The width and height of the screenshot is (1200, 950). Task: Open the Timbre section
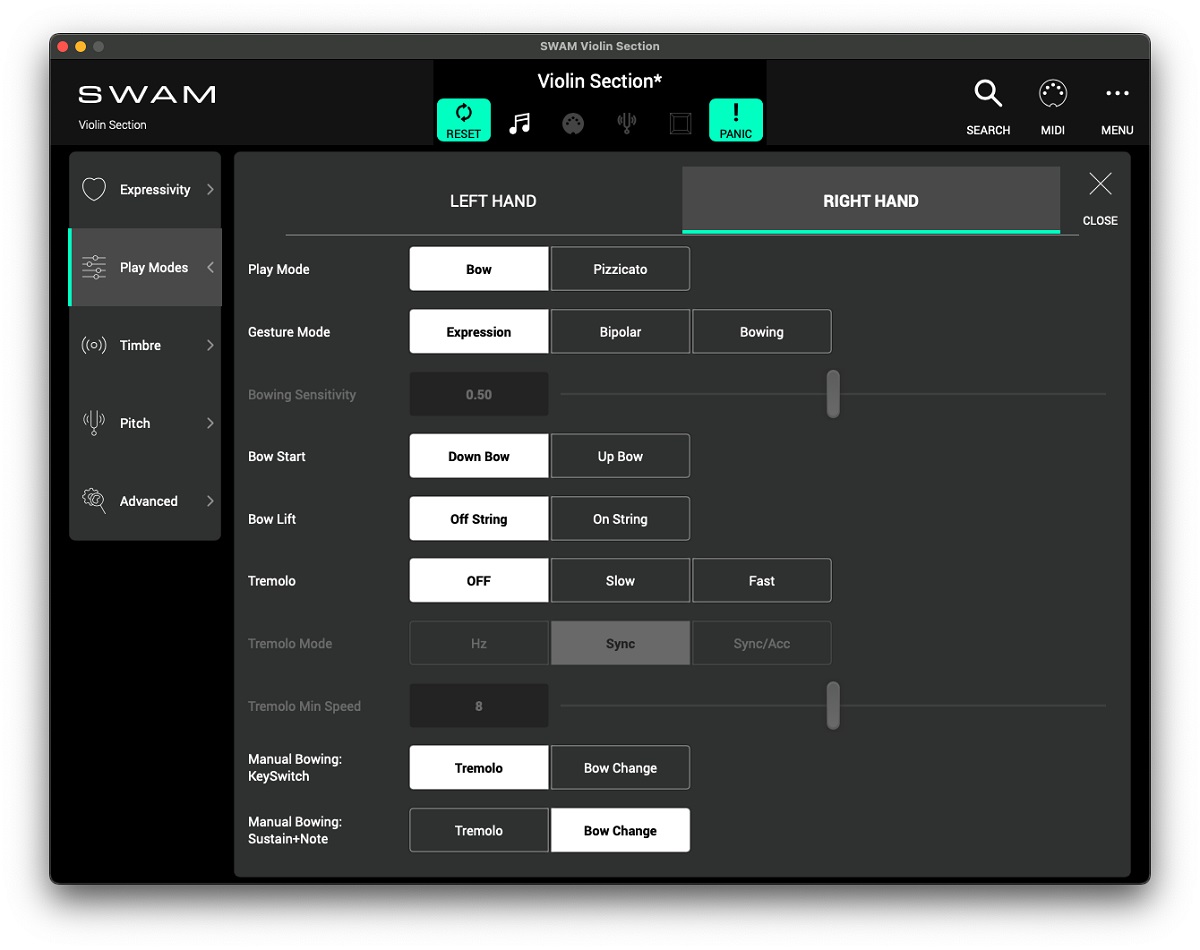[x=145, y=345]
